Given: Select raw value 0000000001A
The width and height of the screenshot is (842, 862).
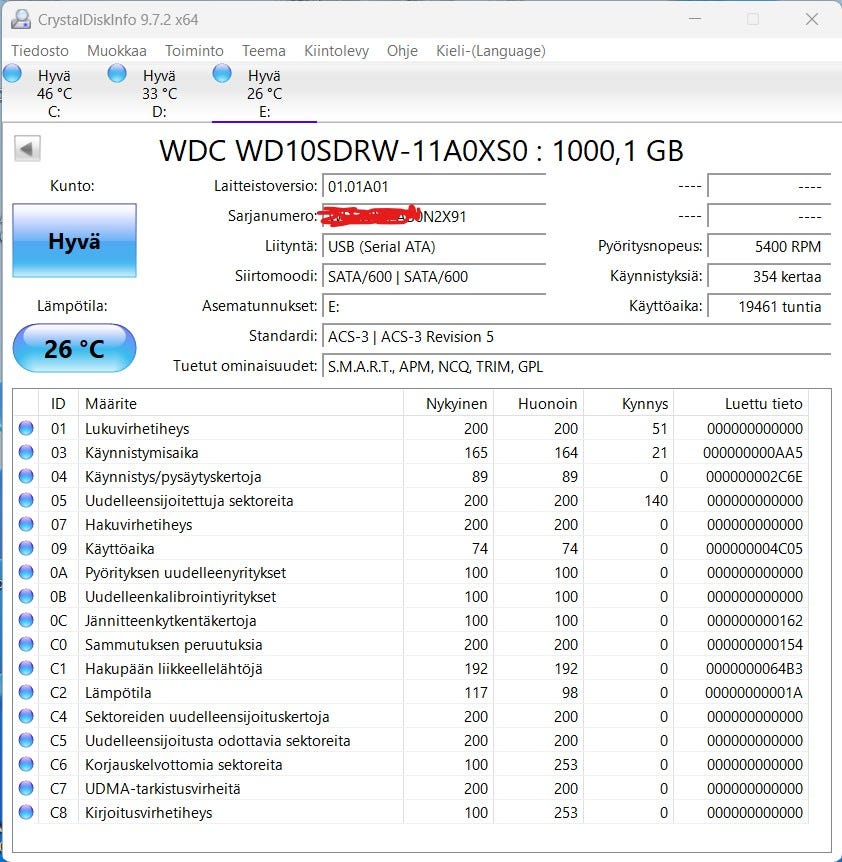Looking at the screenshot, I should (754, 693).
